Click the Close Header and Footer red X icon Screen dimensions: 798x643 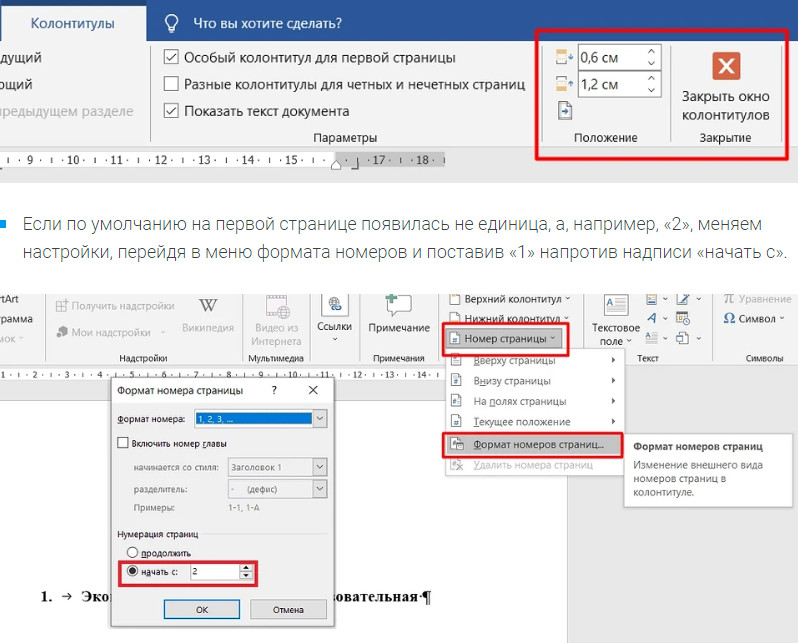coord(725,66)
